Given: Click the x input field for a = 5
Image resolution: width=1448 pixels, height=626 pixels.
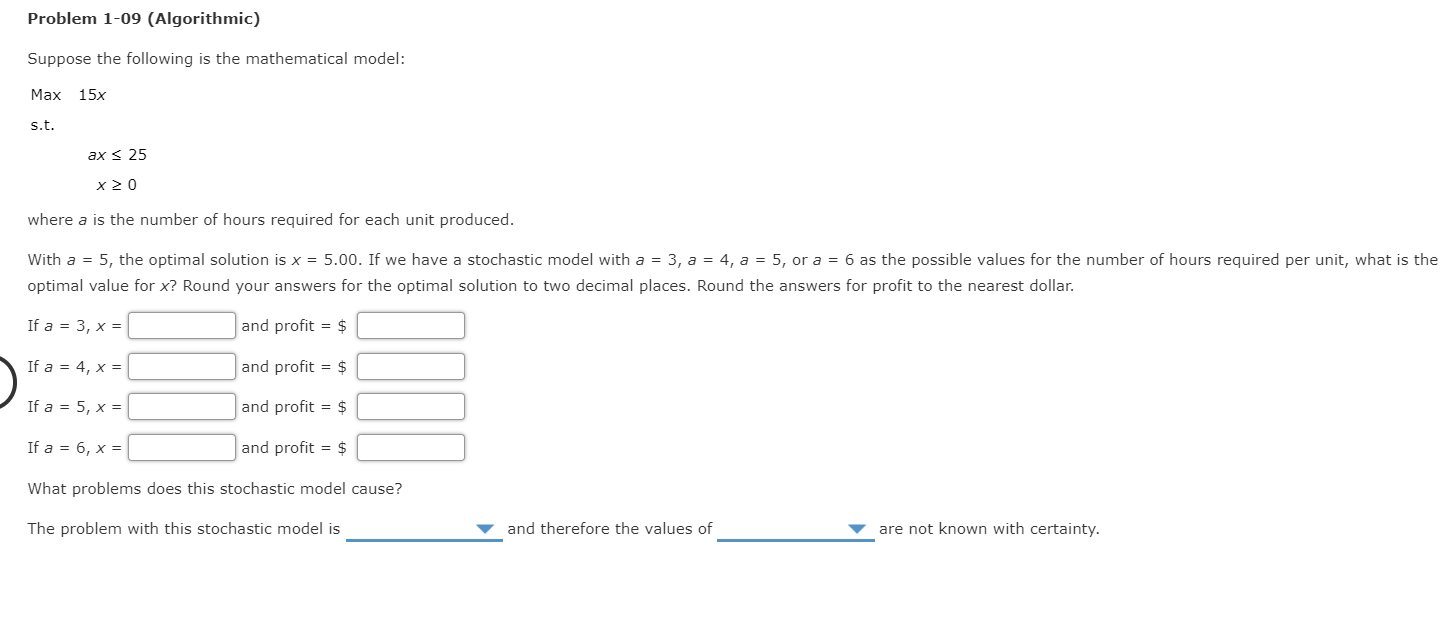Looking at the screenshot, I should pyautogui.click(x=180, y=406).
